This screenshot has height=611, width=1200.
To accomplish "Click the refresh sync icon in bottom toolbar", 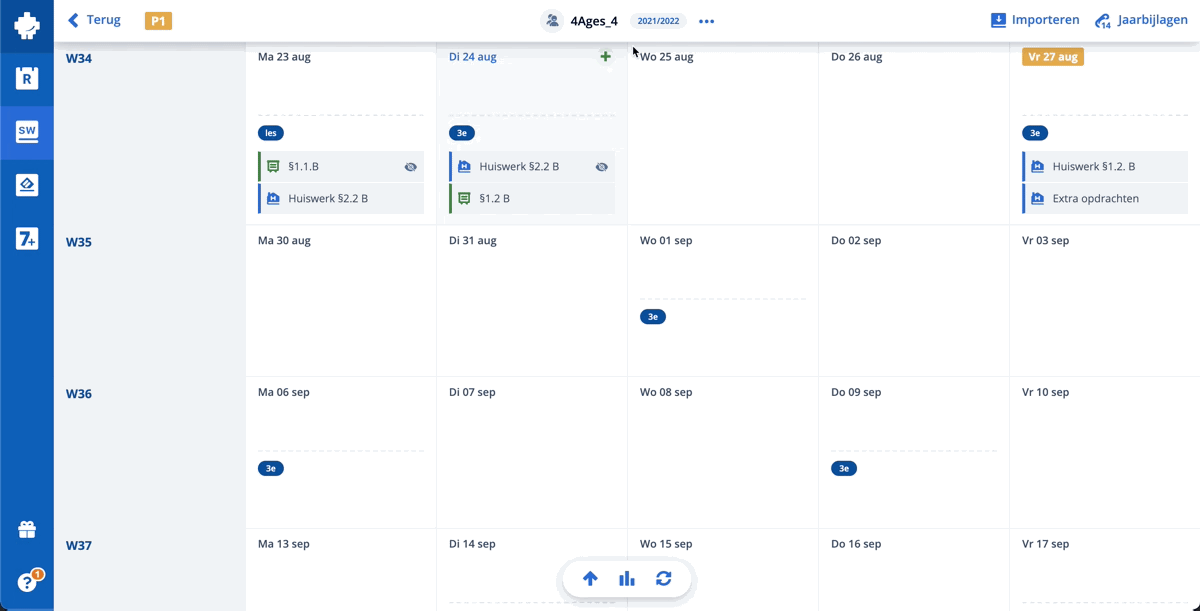I will pos(664,579).
